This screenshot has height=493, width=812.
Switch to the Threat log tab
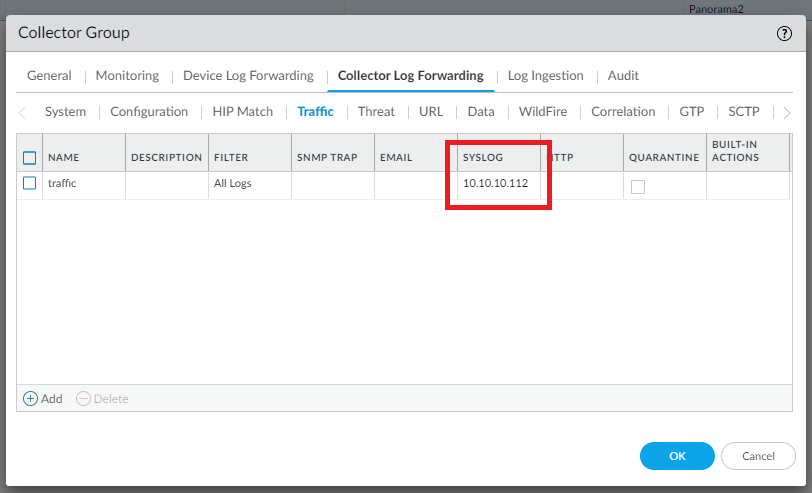click(x=376, y=111)
